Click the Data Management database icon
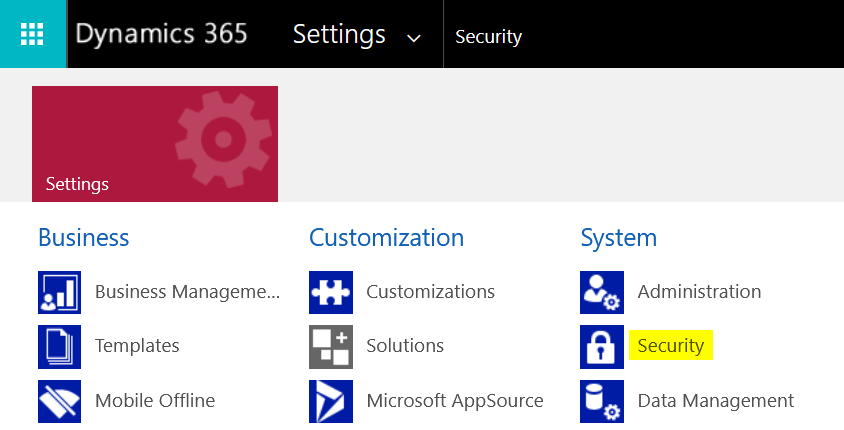The image size is (844, 430). tap(602, 401)
